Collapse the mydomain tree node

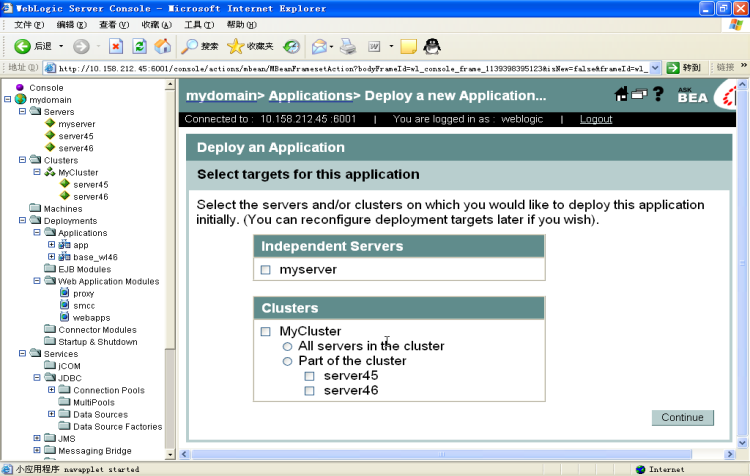tap(8, 99)
